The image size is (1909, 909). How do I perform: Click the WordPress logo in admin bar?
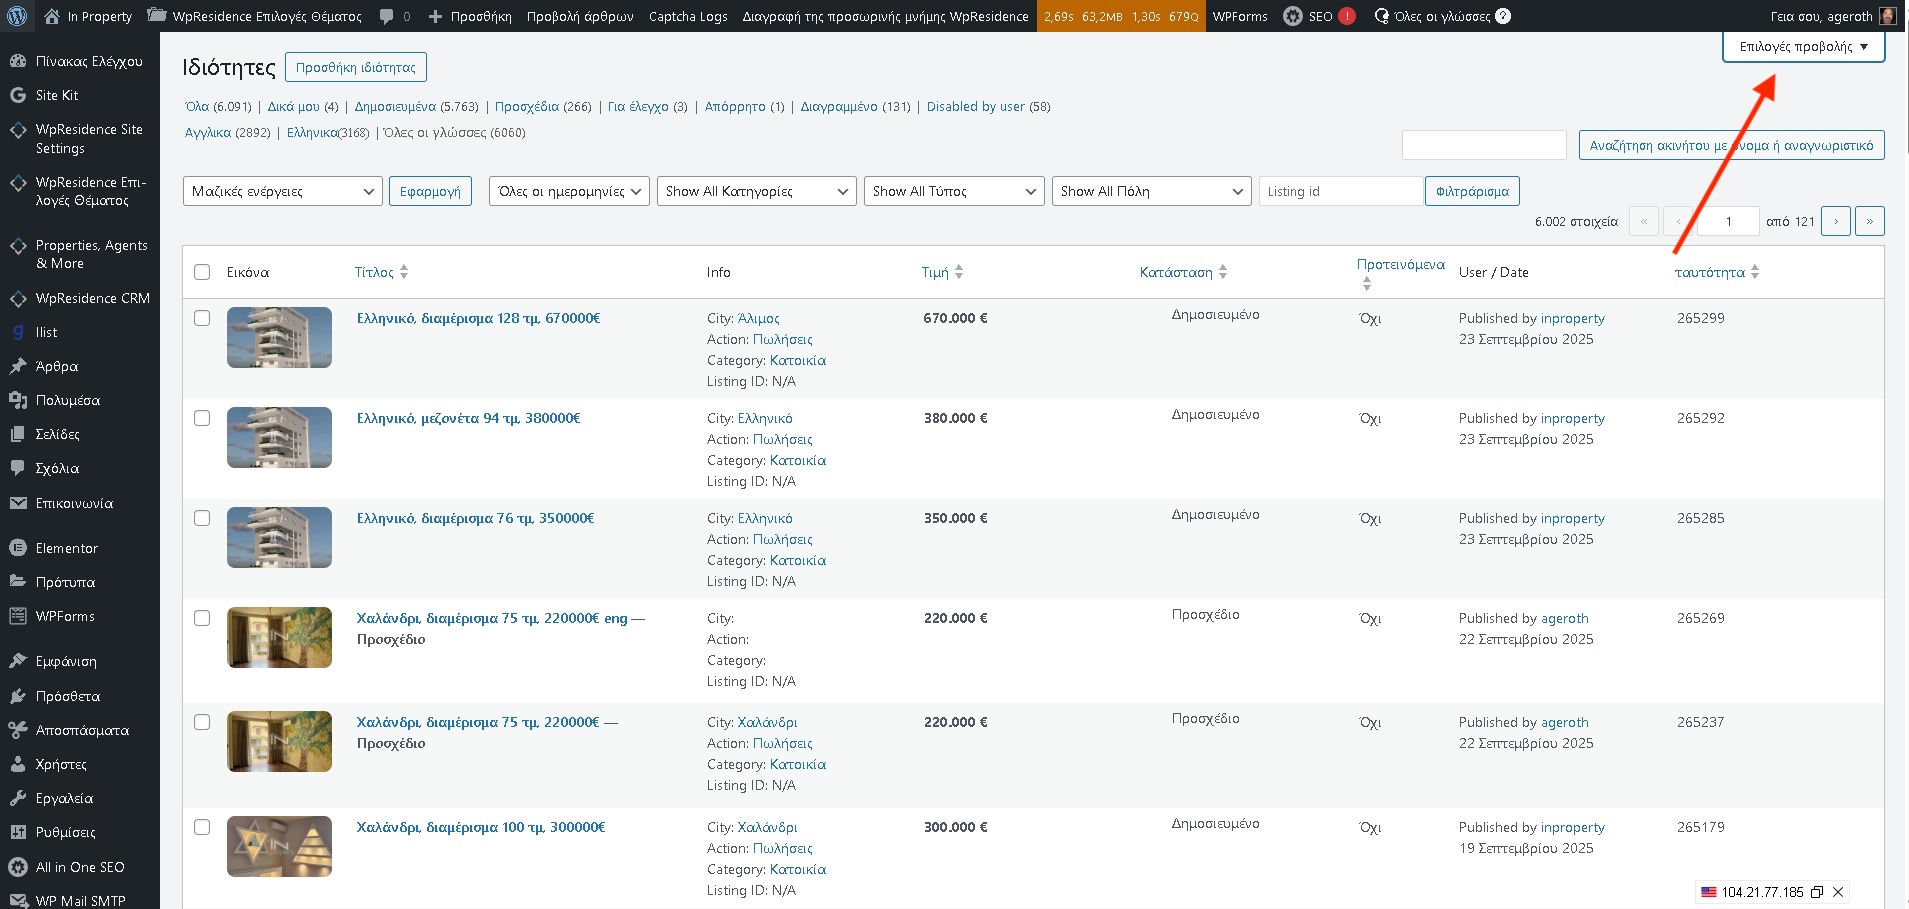[17, 16]
